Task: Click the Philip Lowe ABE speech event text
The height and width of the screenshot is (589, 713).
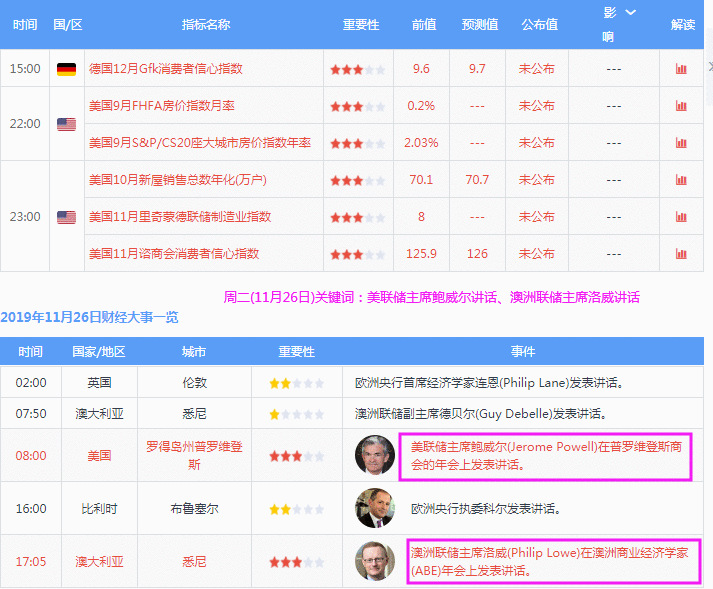Action: click(x=550, y=562)
